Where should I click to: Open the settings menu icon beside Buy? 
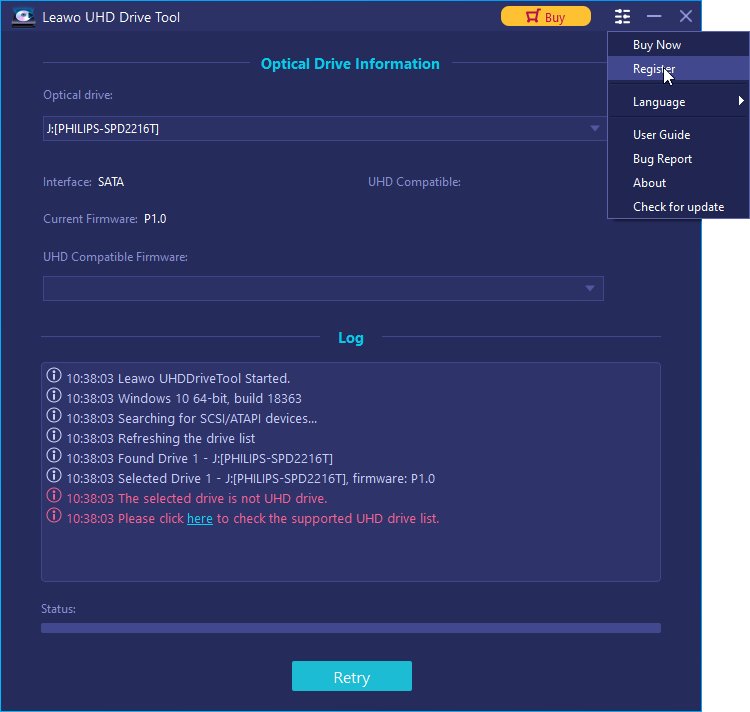click(x=623, y=16)
